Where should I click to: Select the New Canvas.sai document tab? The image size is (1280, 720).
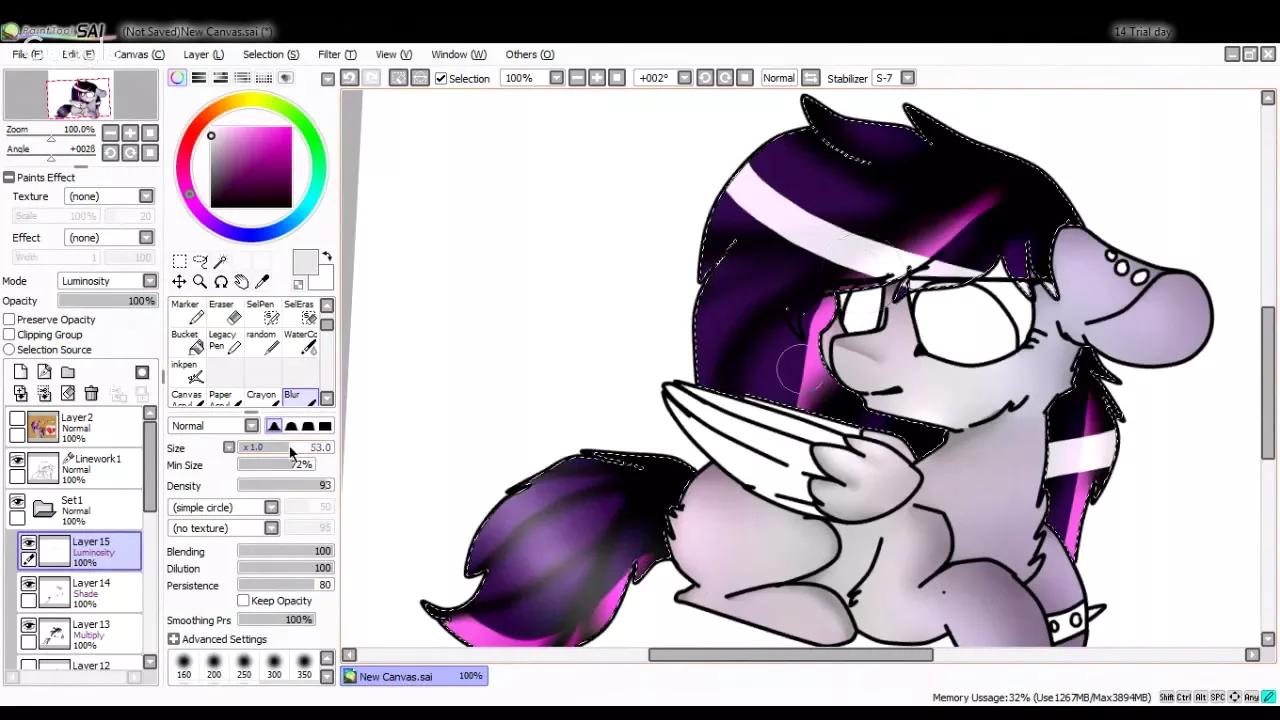coord(414,676)
